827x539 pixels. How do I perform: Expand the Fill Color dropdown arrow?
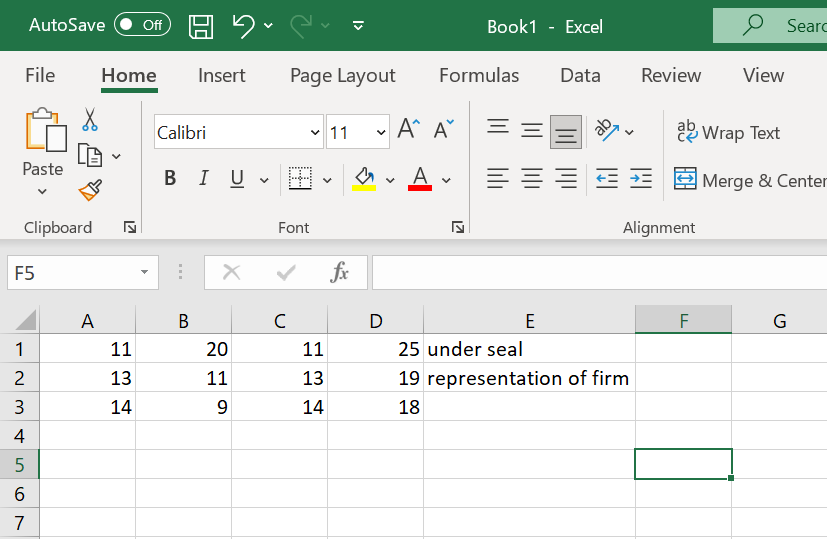pos(390,180)
